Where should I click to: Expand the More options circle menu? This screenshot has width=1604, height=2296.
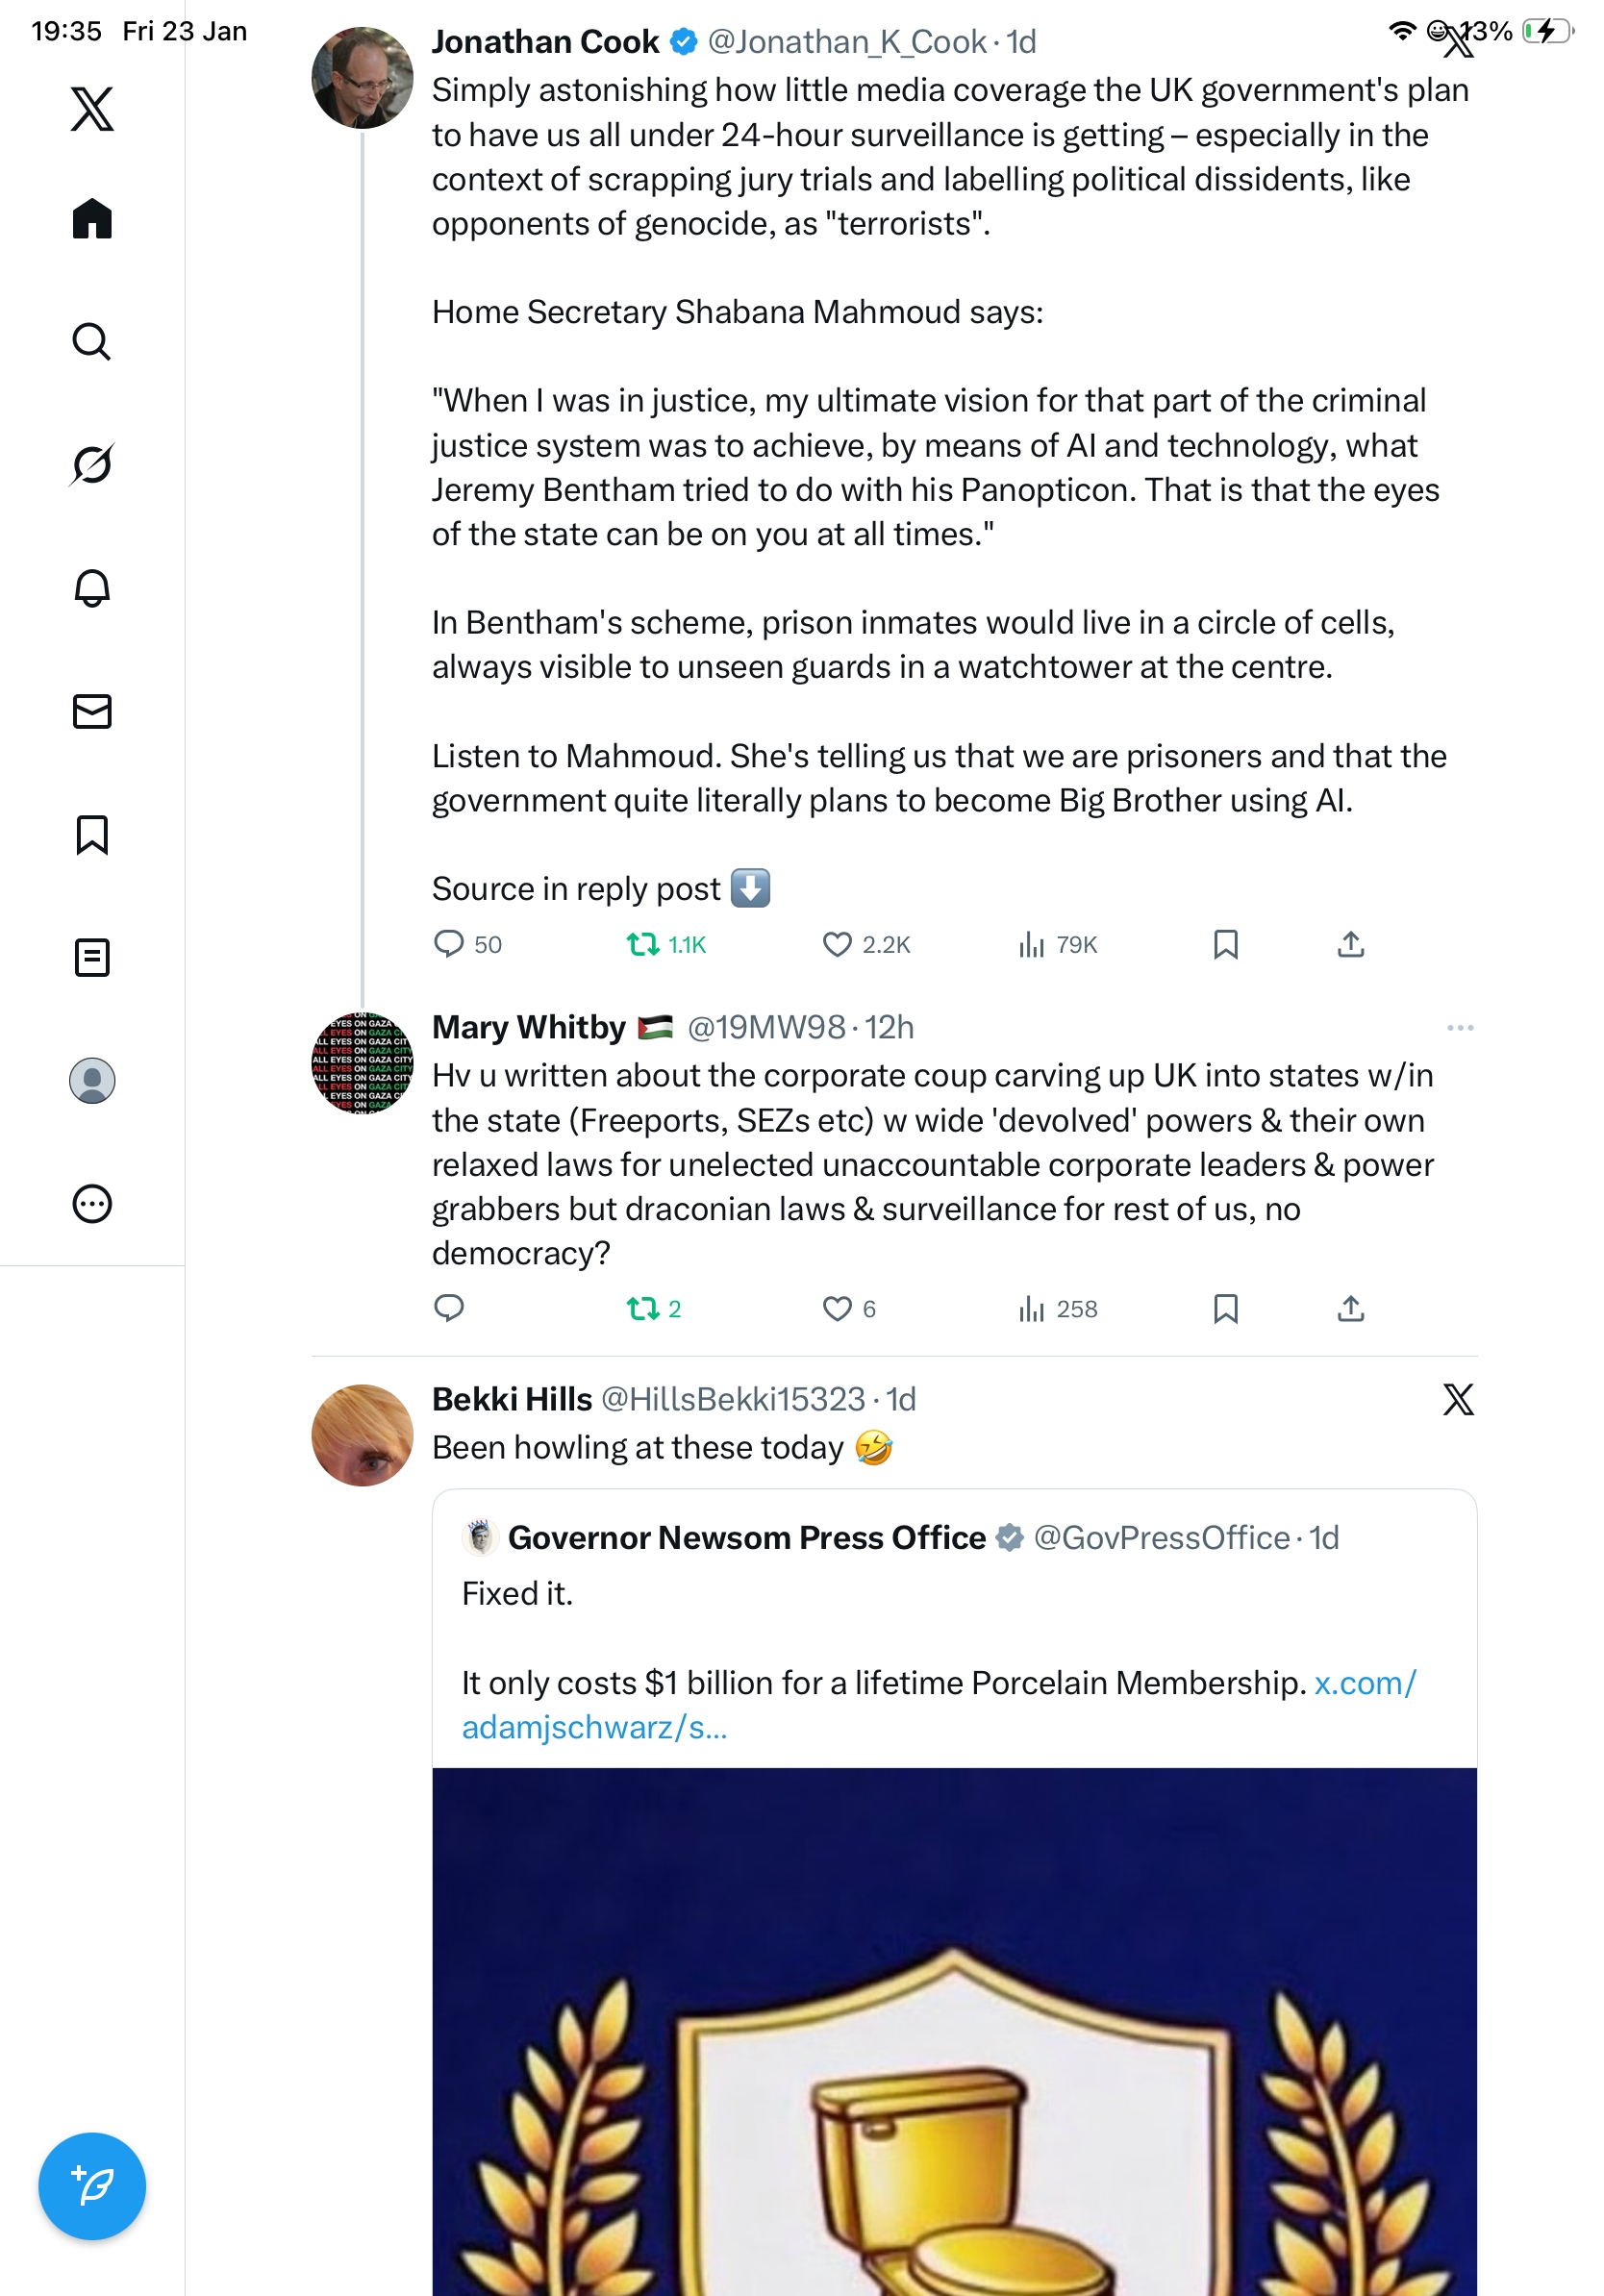pyautogui.click(x=92, y=1204)
